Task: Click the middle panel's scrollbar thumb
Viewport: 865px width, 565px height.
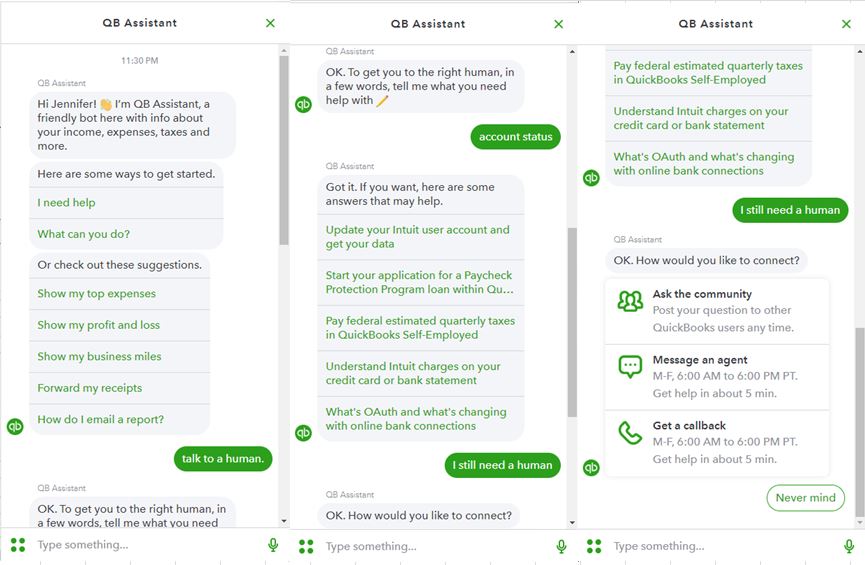Action: [x=572, y=320]
